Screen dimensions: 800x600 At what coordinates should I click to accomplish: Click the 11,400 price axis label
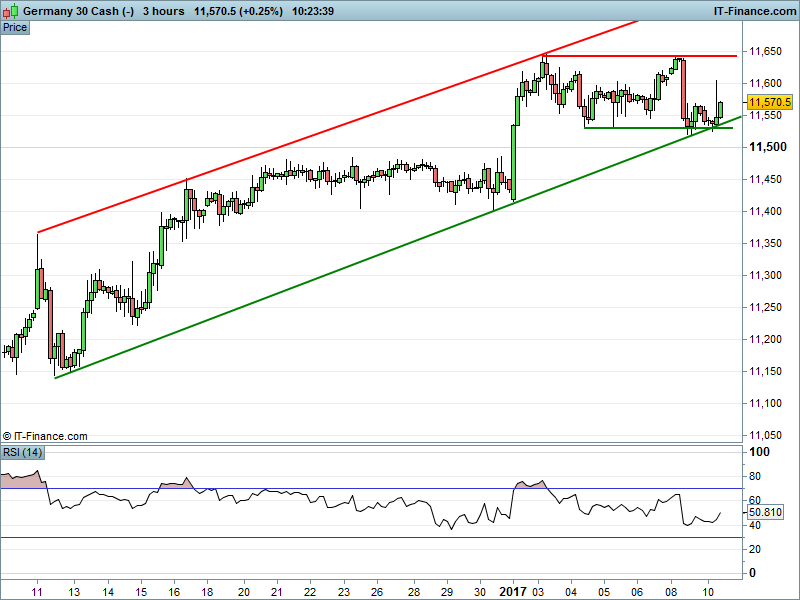click(x=765, y=211)
